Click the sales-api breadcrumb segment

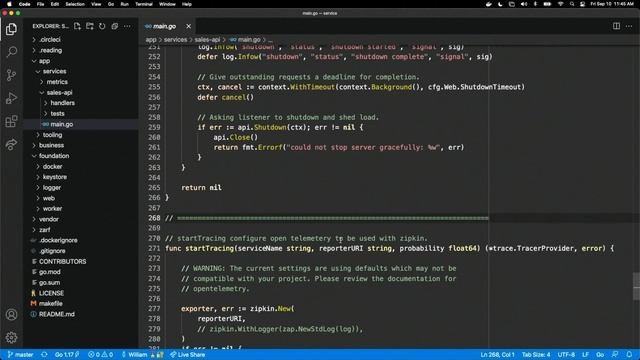(207, 40)
